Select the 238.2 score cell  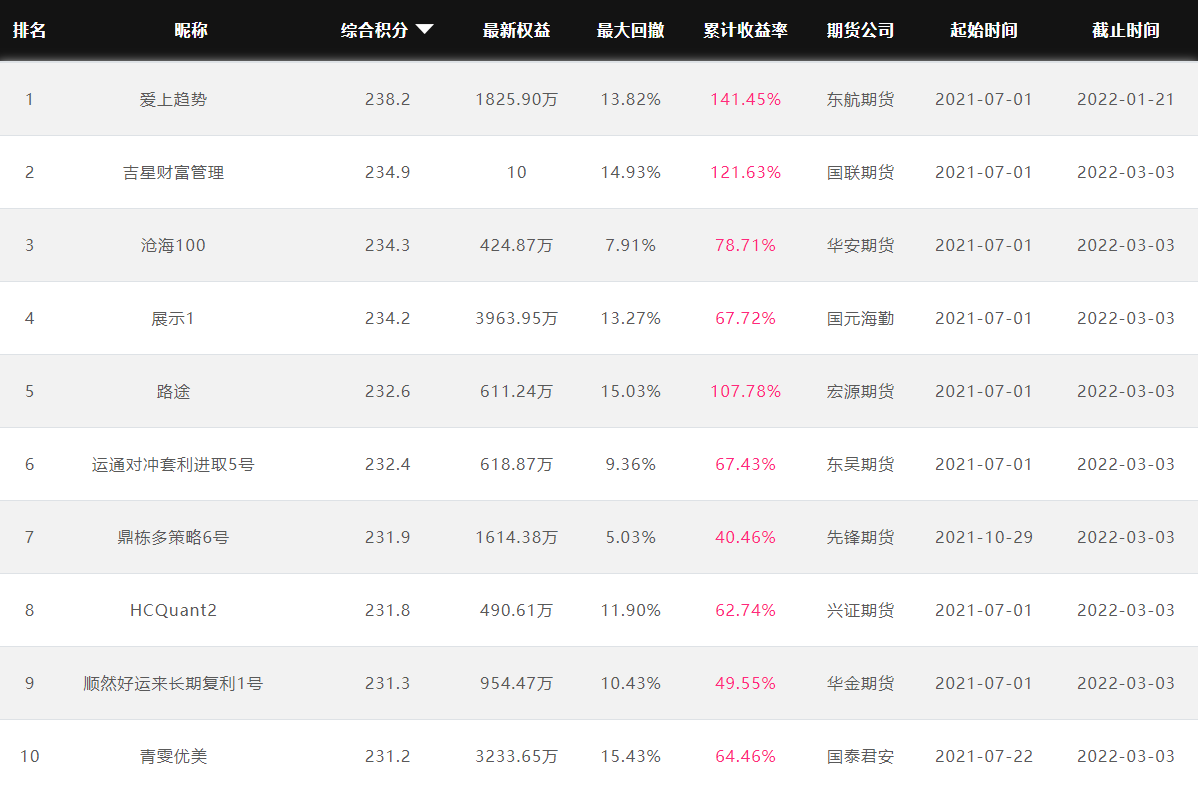point(387,99)
